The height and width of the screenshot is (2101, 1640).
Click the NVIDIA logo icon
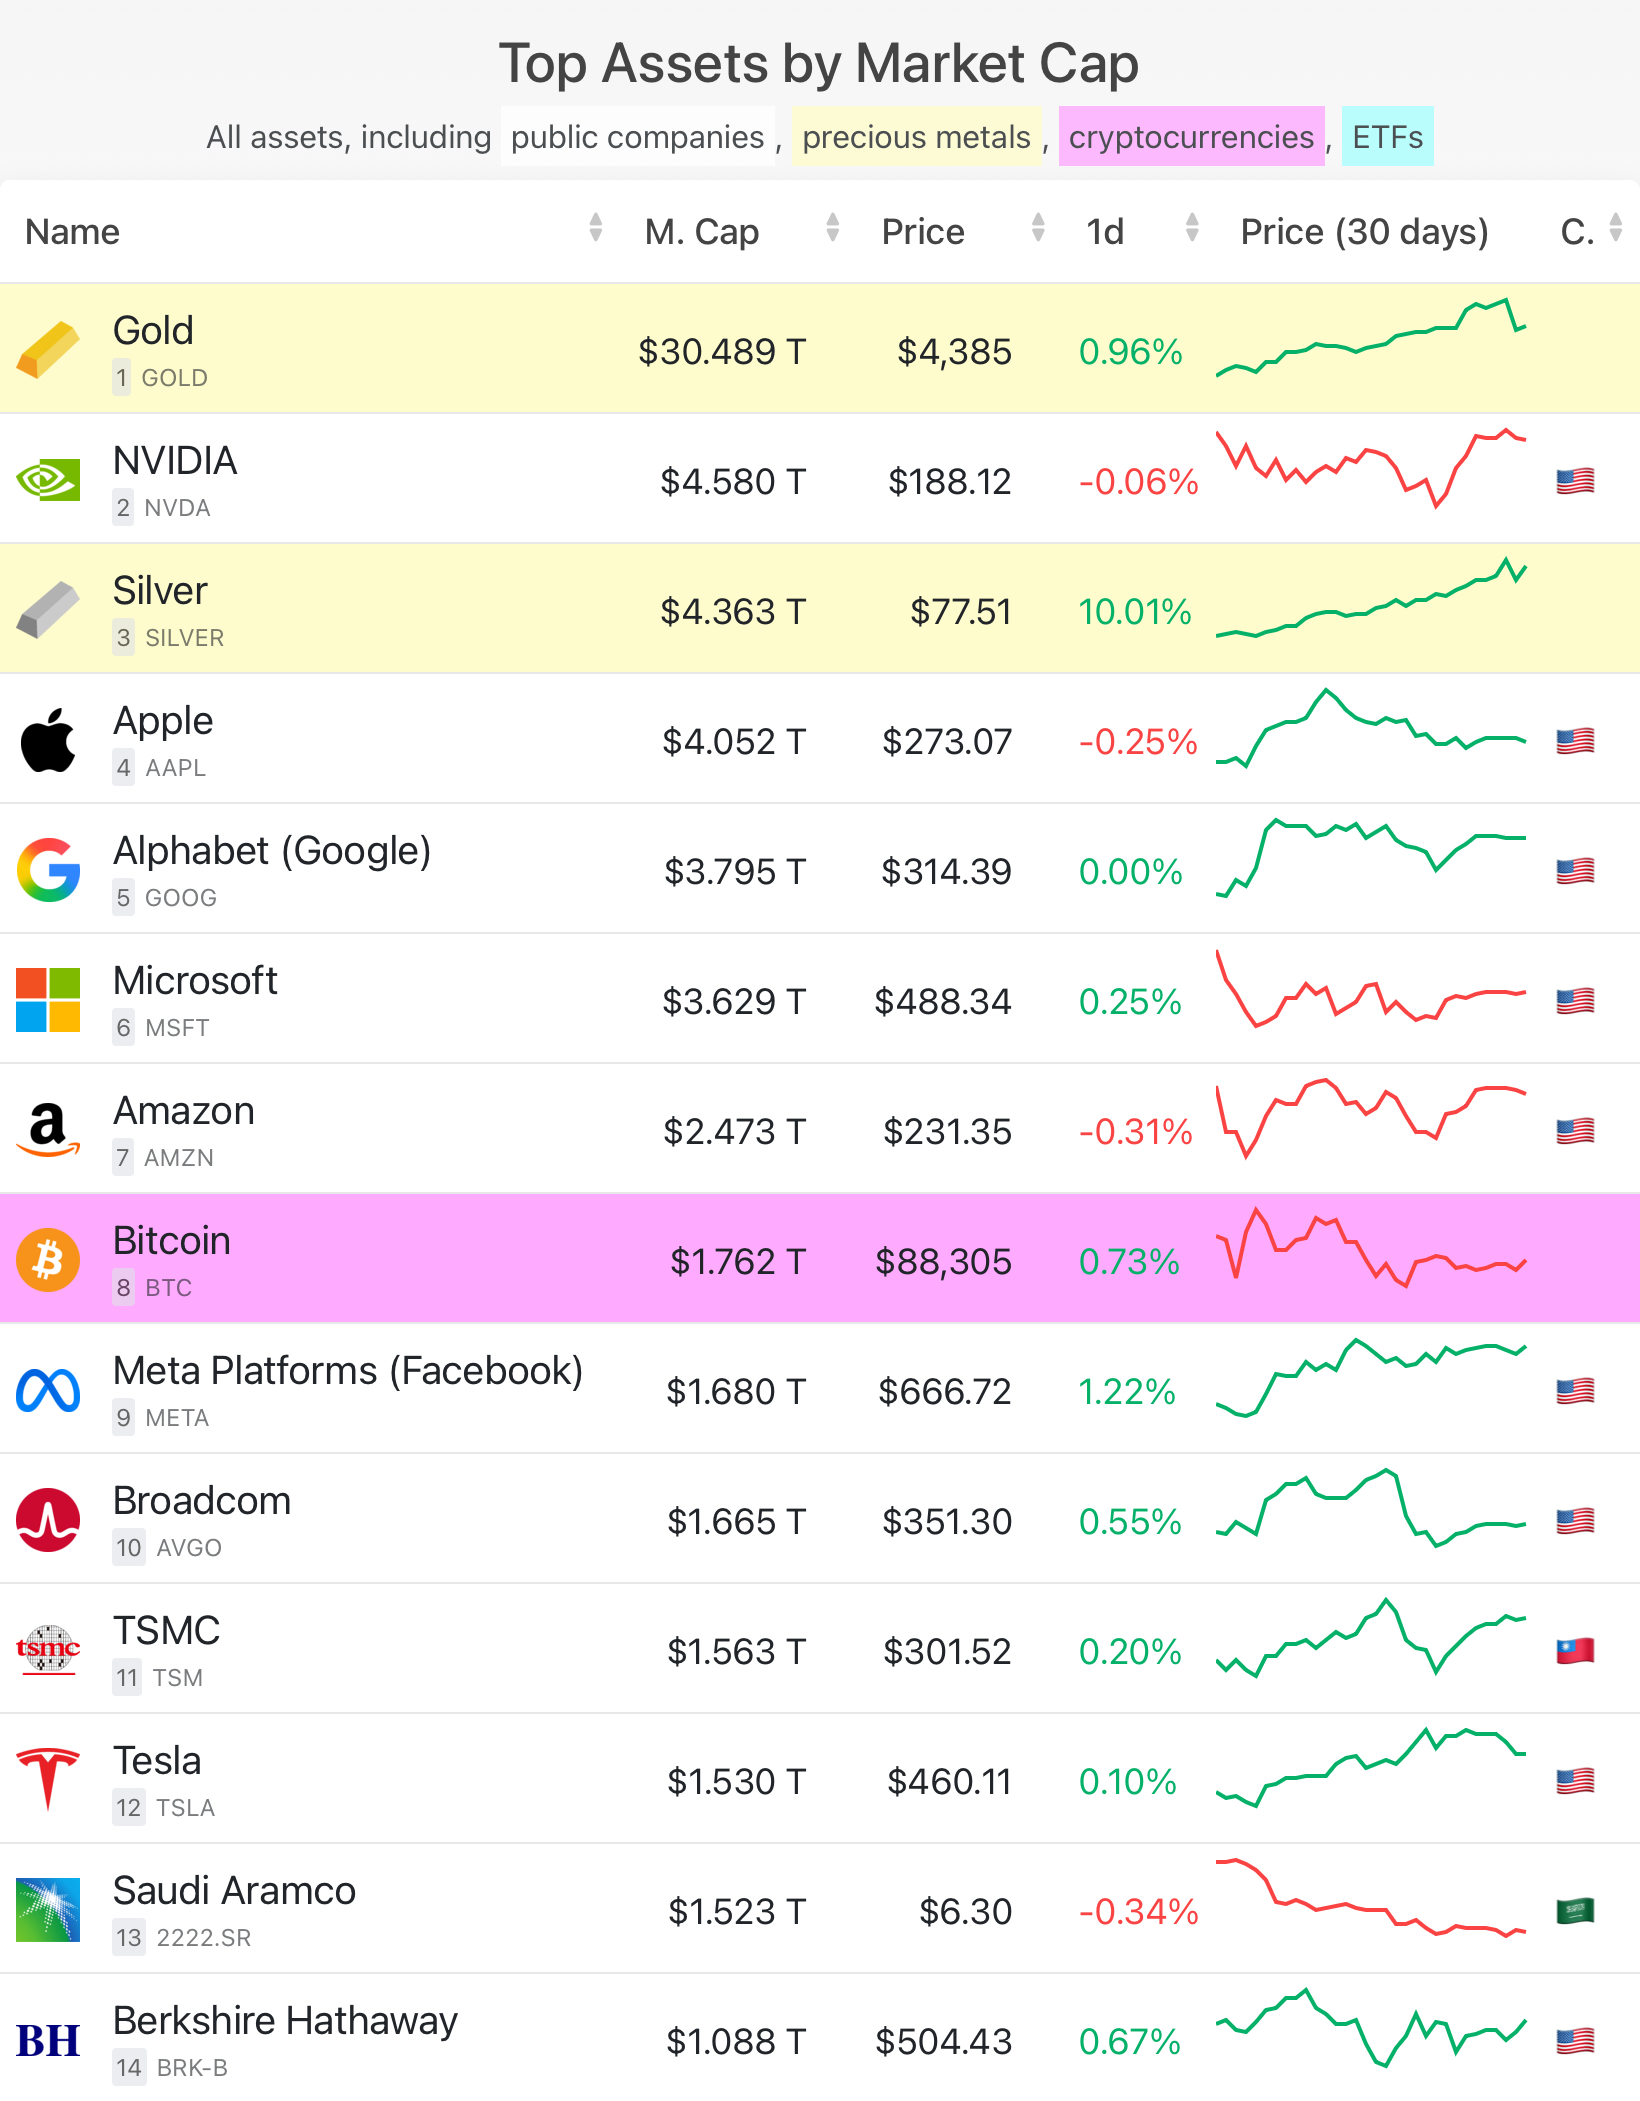48,480
